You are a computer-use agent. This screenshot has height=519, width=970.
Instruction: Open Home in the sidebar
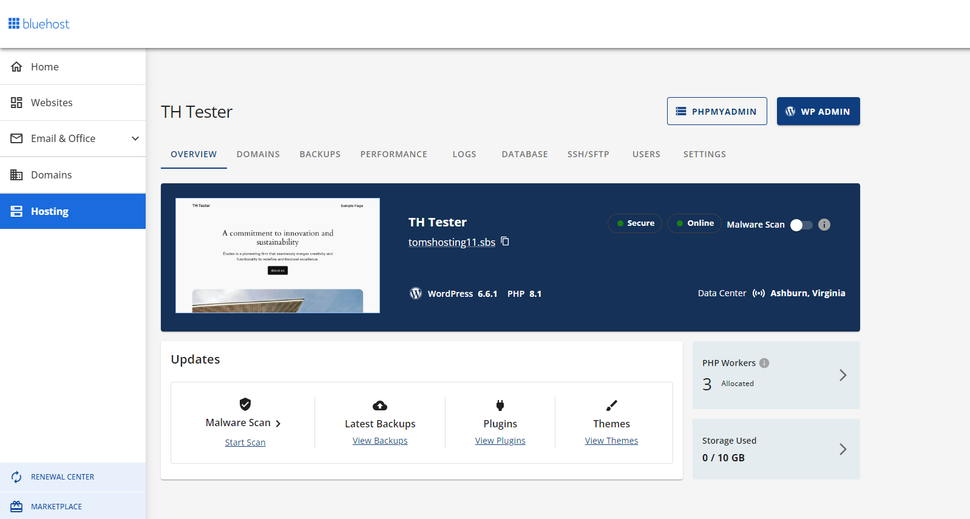point(73,67)
